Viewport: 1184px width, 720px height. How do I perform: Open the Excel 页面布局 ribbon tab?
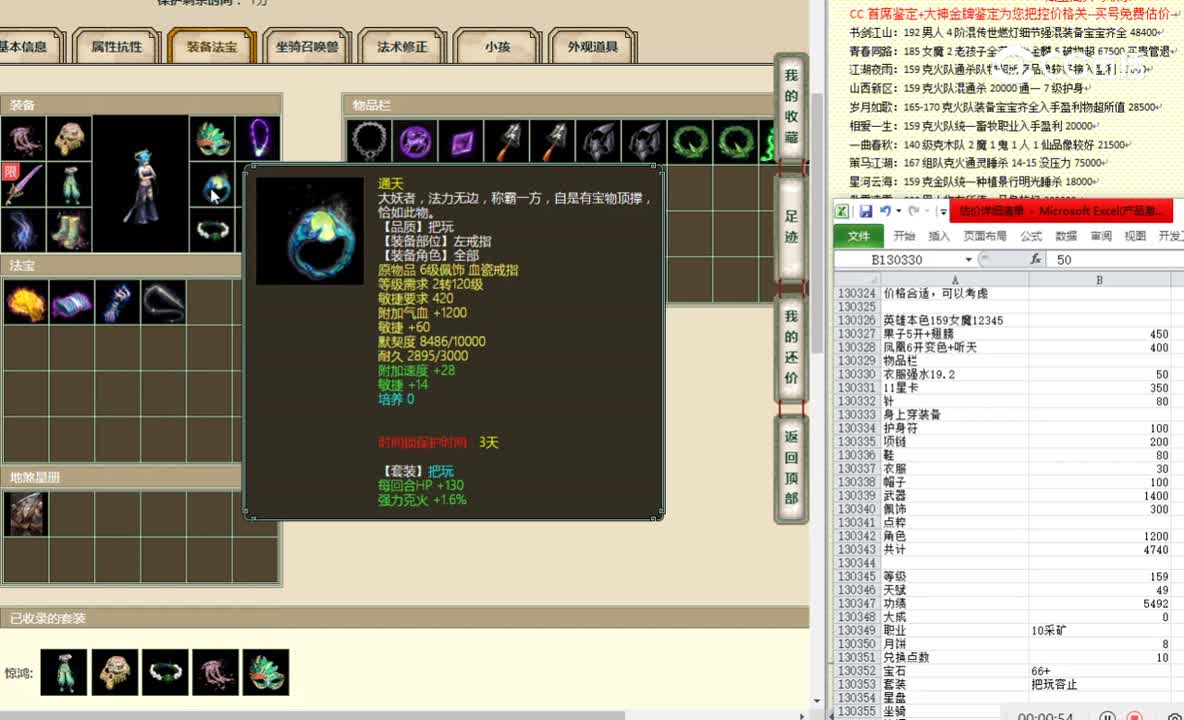(985, 236)
